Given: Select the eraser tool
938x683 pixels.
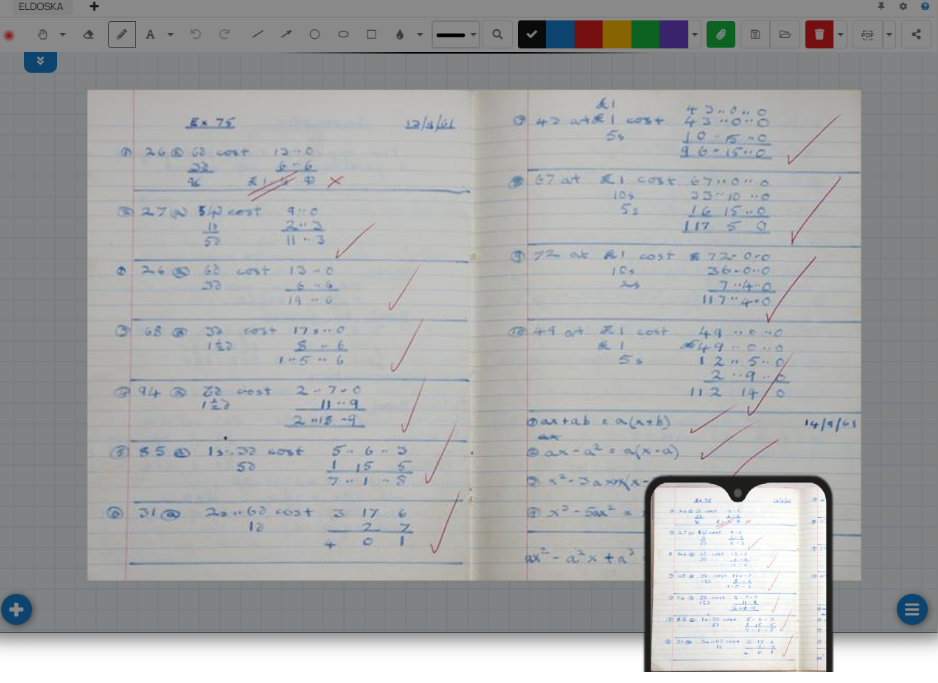Looking at the screenshot, I should (88, 34).
